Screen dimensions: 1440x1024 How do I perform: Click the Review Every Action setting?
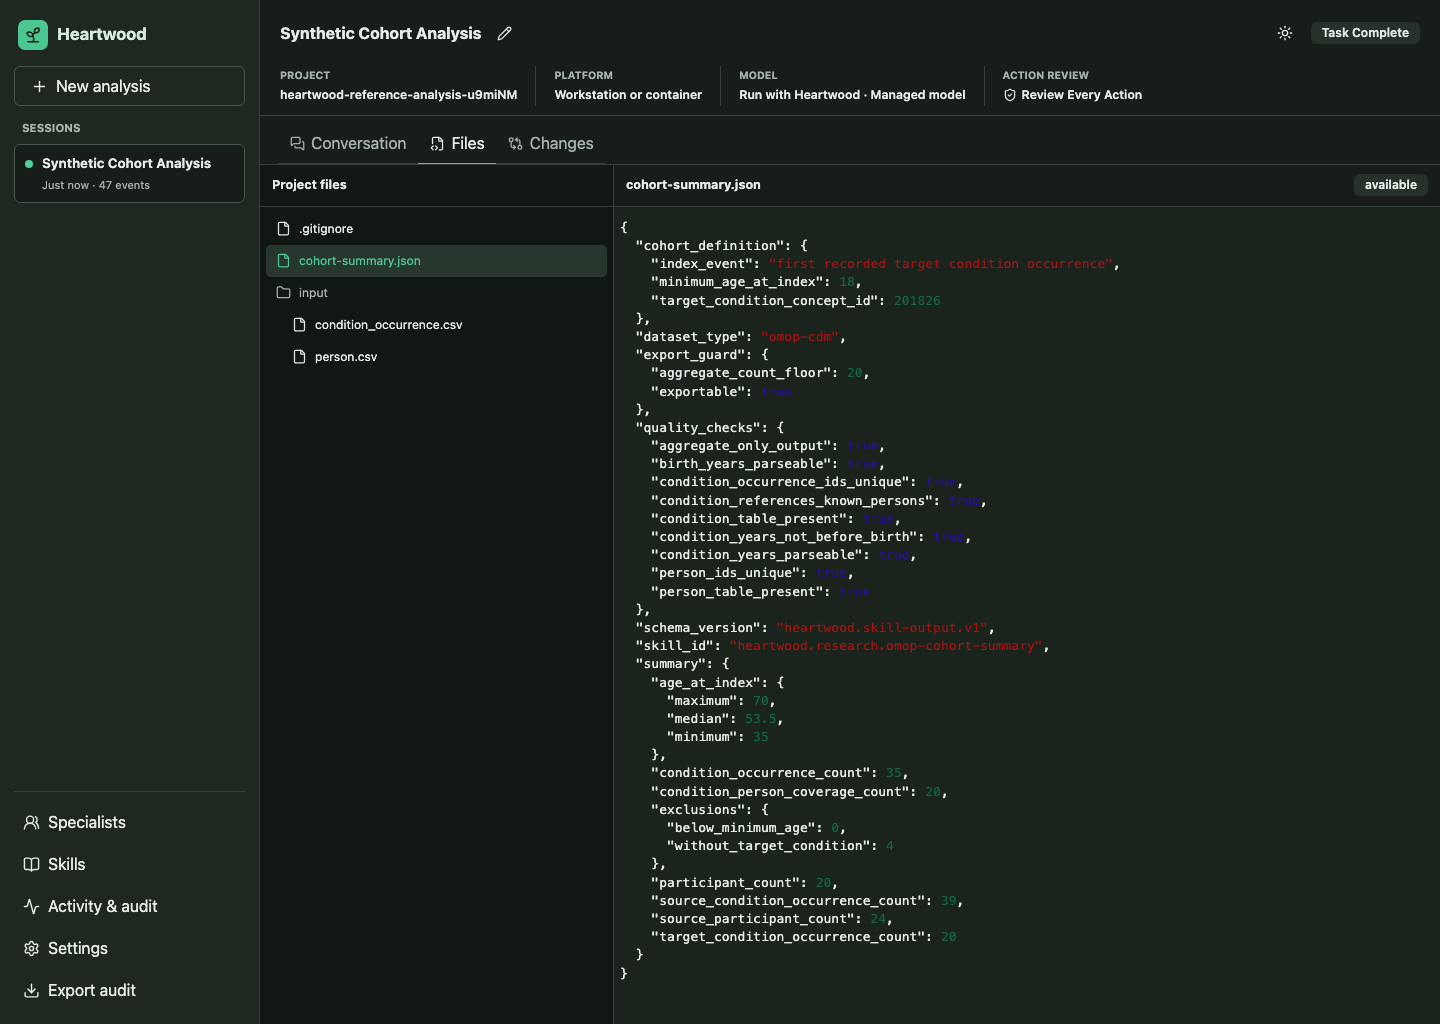pyautogui.click(x=1072, y=95)
